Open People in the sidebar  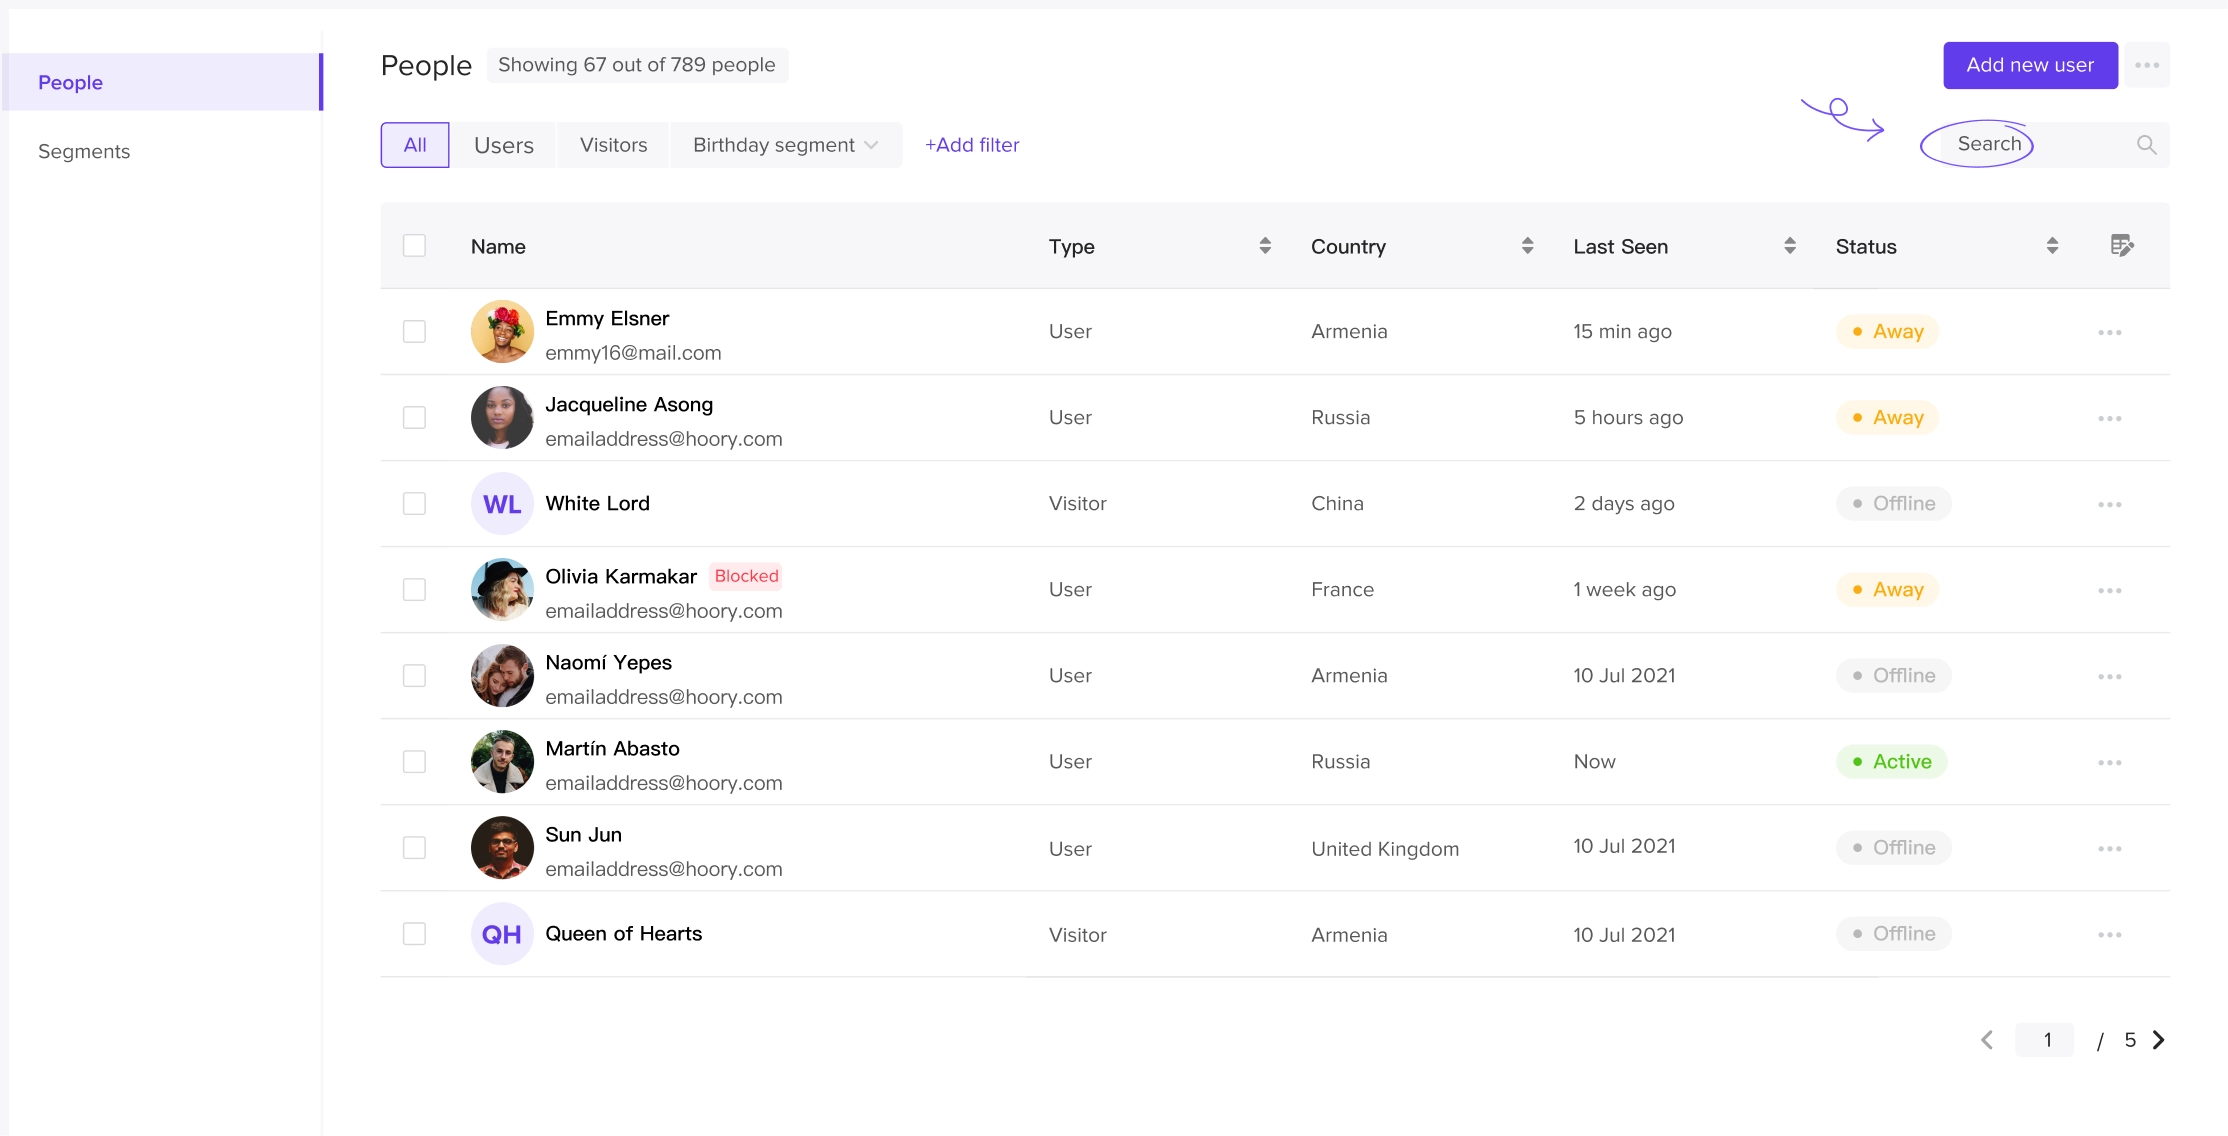pyautogui.click(x=162, y=82)
